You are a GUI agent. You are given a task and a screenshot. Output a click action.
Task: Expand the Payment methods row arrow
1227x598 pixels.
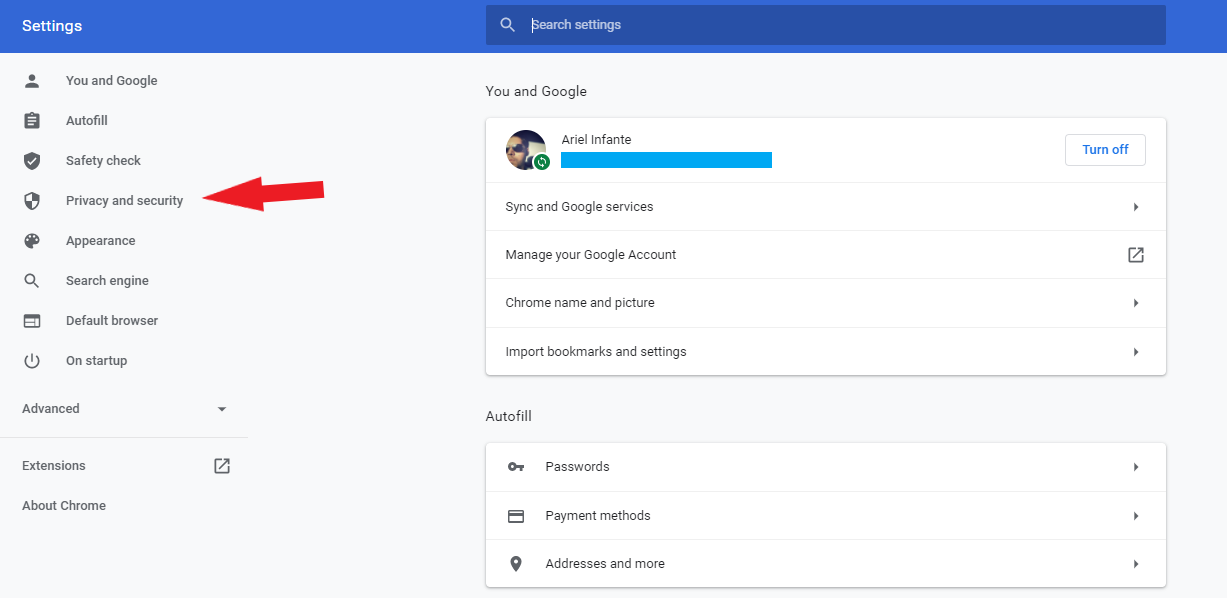click(1136, 516)
